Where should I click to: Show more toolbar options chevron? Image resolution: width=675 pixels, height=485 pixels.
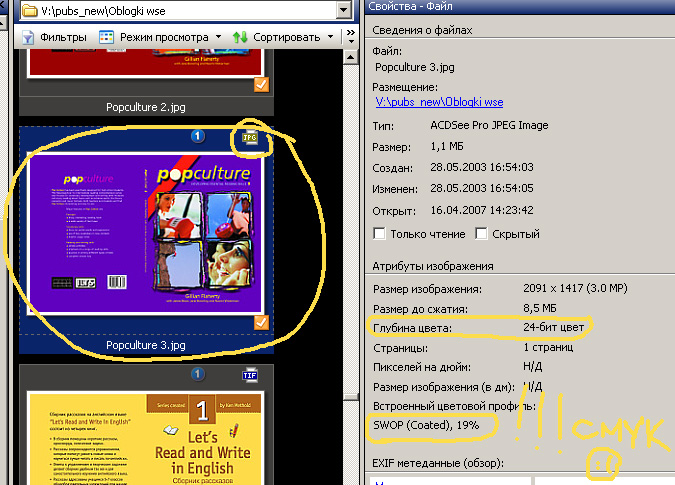(351, 36)
